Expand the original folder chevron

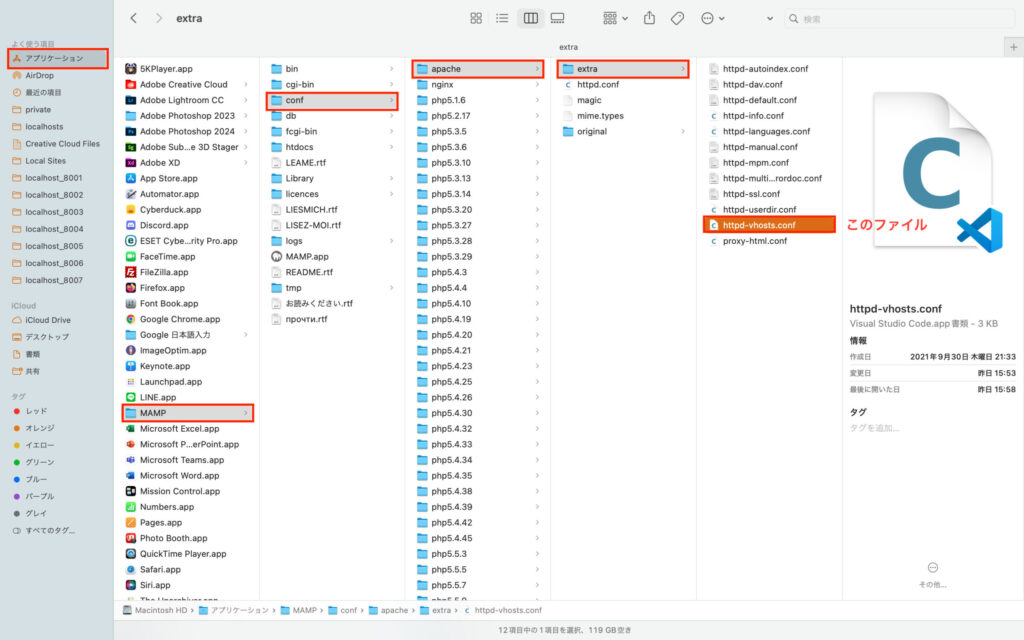click(x=683, y=131)
